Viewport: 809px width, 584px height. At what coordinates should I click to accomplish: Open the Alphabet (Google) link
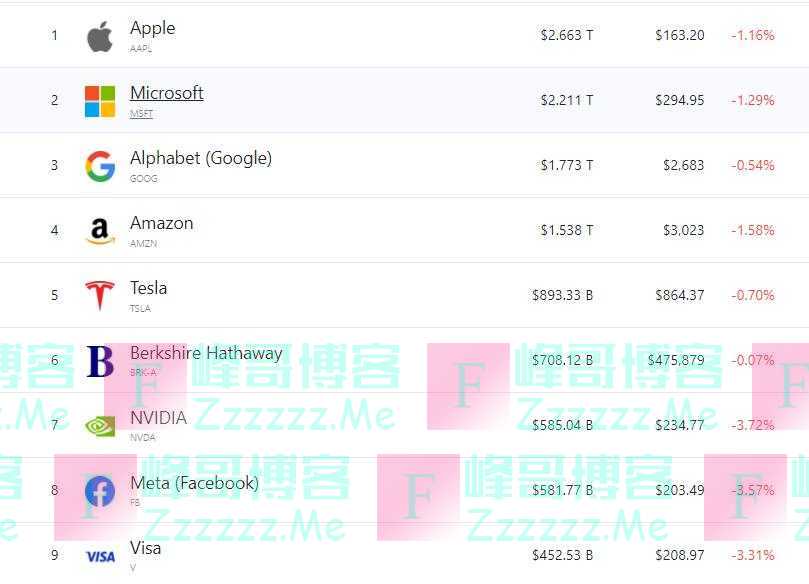[201, 158]
